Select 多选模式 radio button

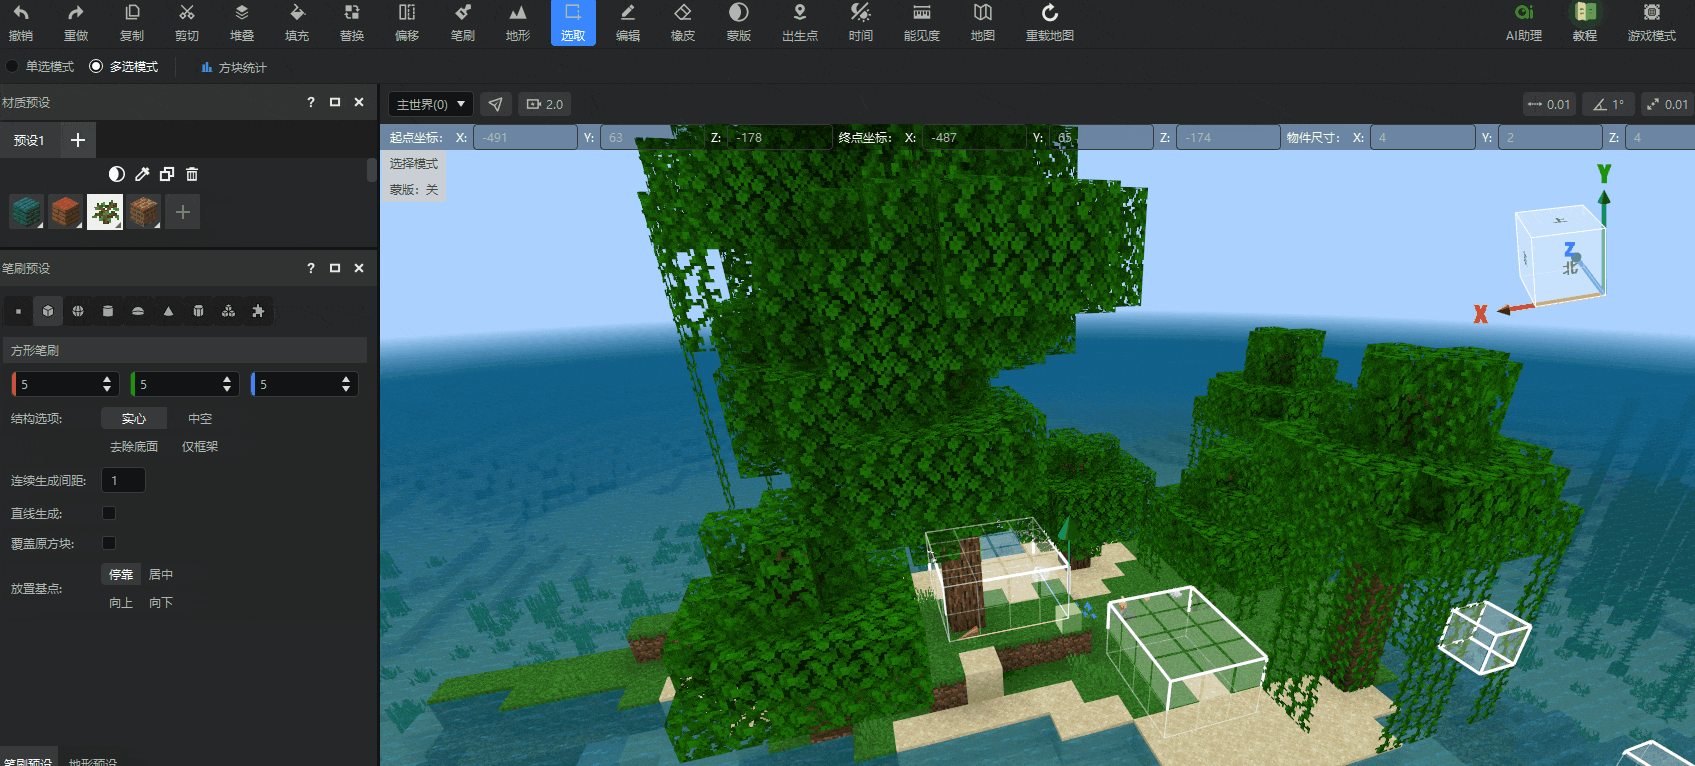[96, 66]
